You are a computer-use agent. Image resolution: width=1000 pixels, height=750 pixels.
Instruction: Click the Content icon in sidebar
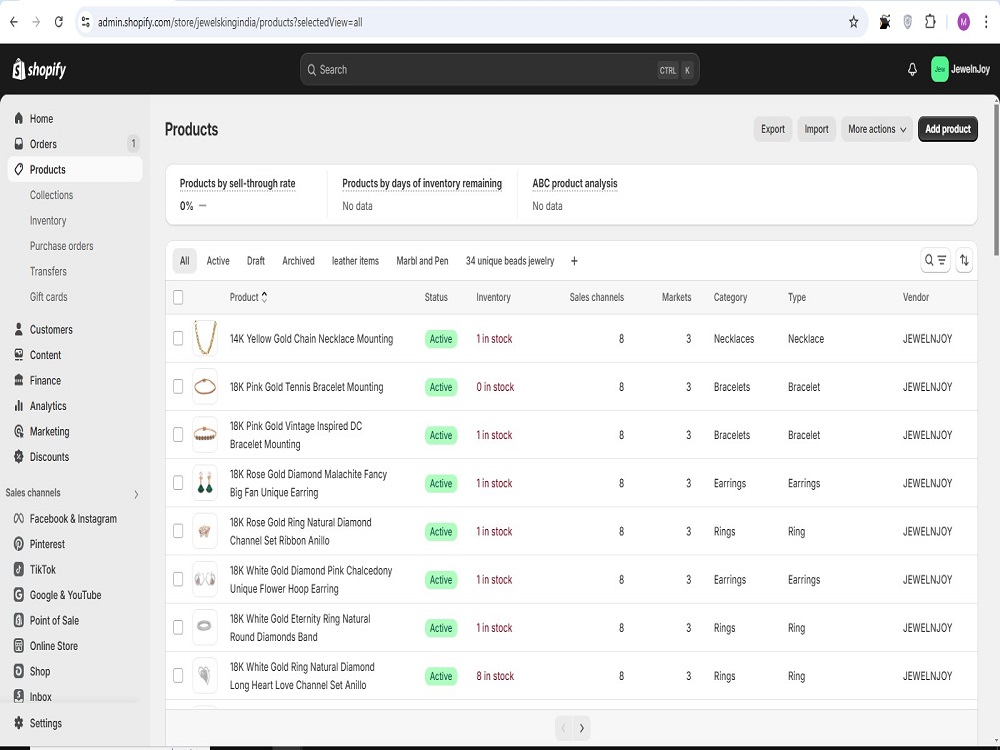pos(18,355)
